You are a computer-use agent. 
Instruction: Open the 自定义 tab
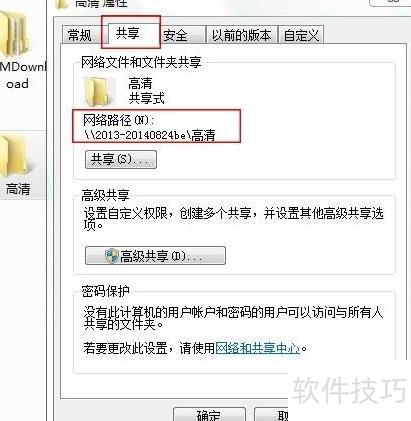click(x=301, y=35)
